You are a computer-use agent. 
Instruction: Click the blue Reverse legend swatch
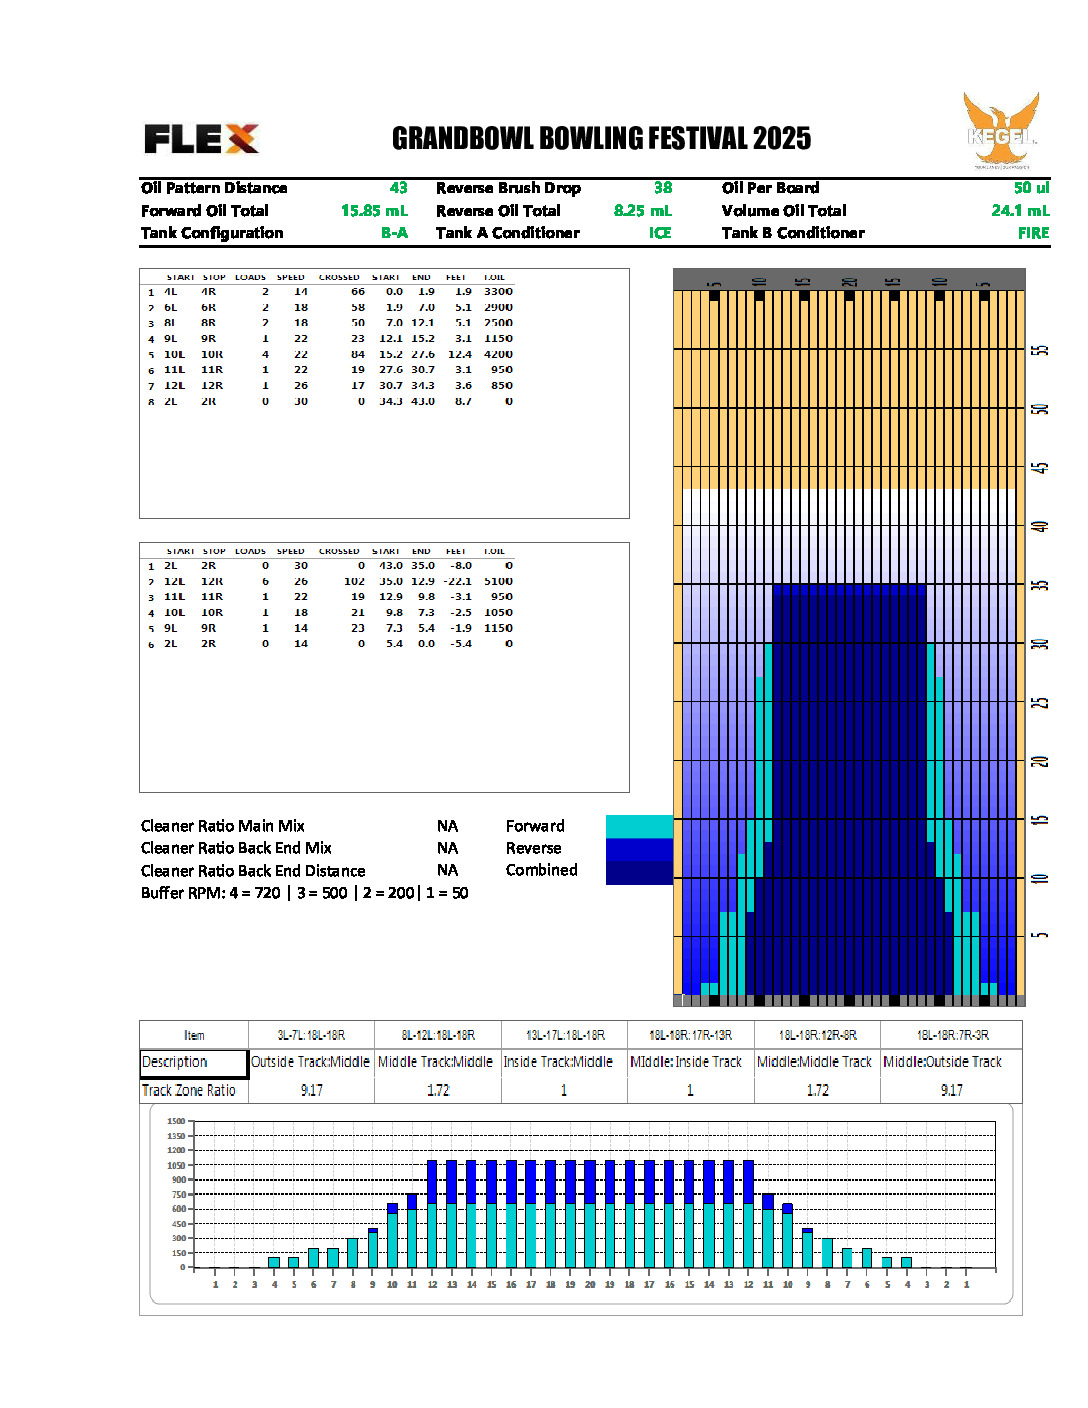[638, 849]
